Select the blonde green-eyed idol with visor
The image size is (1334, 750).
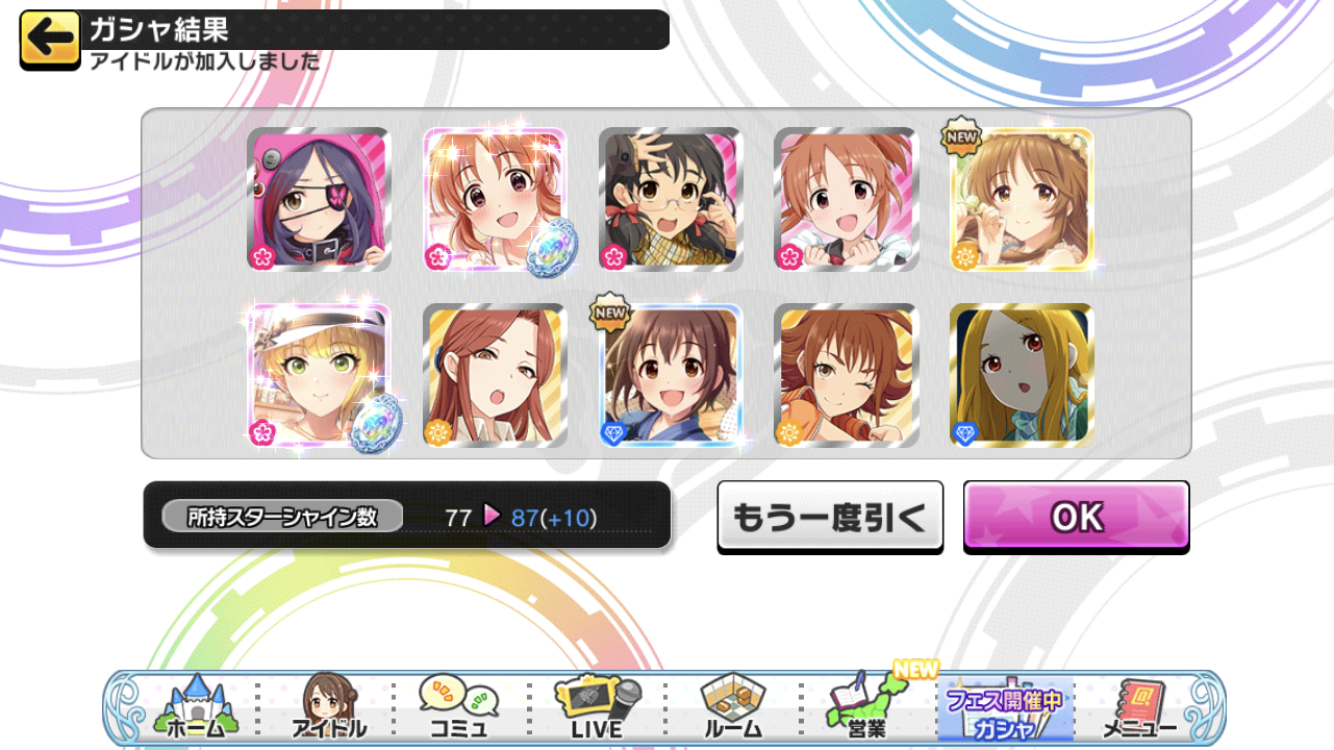click(319, 375)
